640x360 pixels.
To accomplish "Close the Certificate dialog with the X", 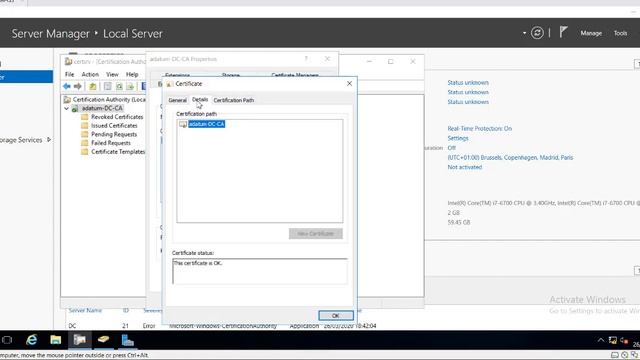I will pyautogui.click(x=349, y=83).
